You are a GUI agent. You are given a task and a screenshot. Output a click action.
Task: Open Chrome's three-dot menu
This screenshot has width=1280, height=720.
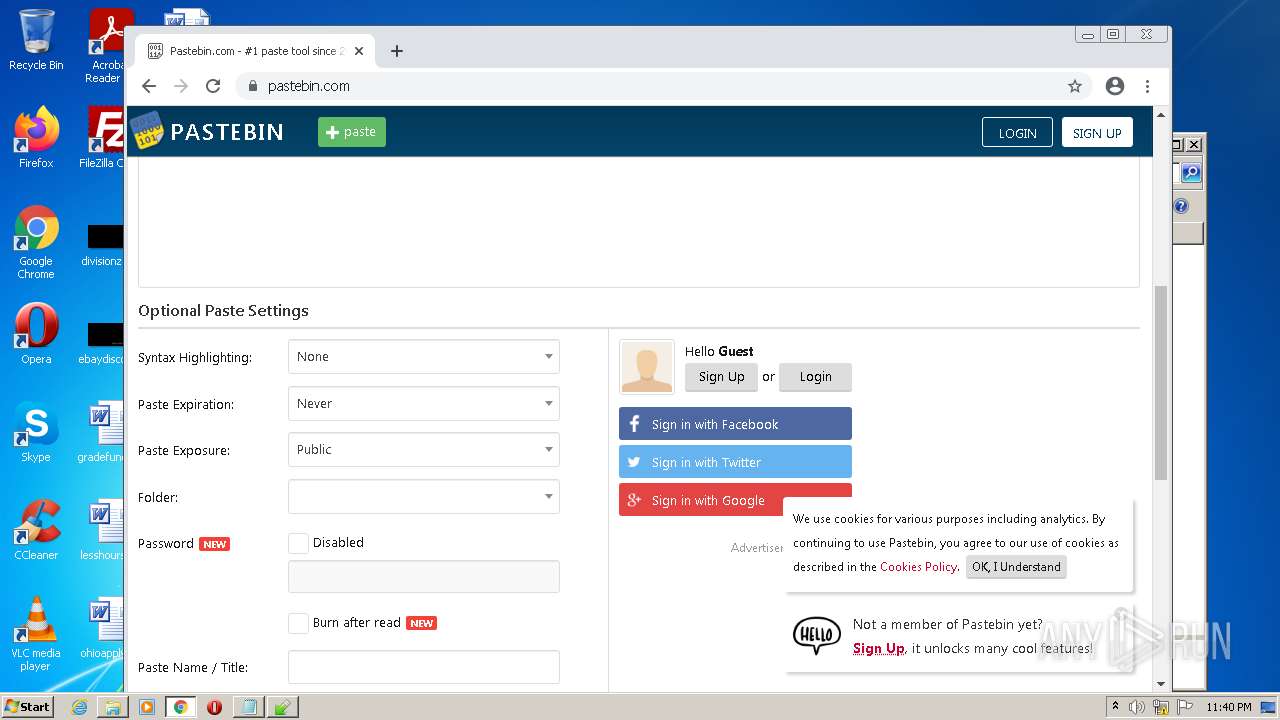coord(1148,86)
